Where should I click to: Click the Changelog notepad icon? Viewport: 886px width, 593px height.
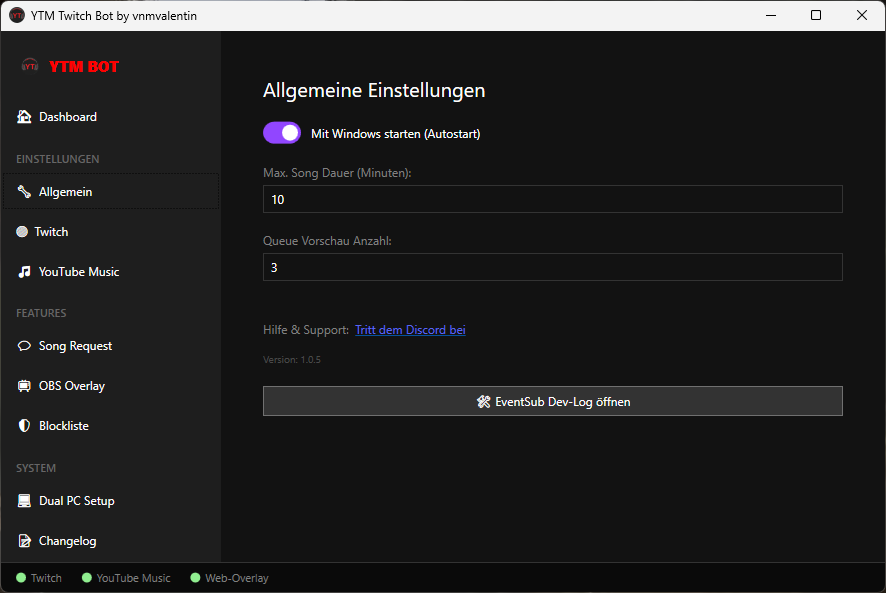[24, 541]
